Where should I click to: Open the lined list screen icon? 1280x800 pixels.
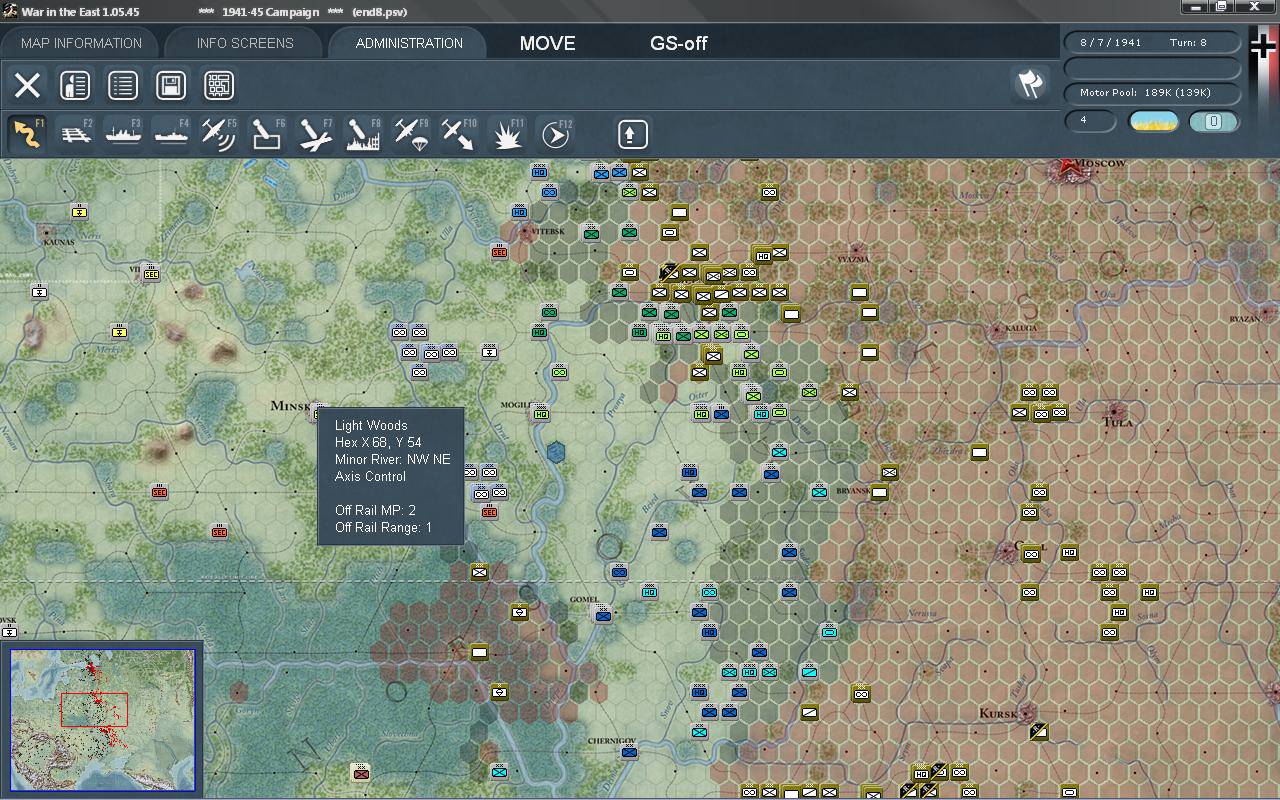123,85
